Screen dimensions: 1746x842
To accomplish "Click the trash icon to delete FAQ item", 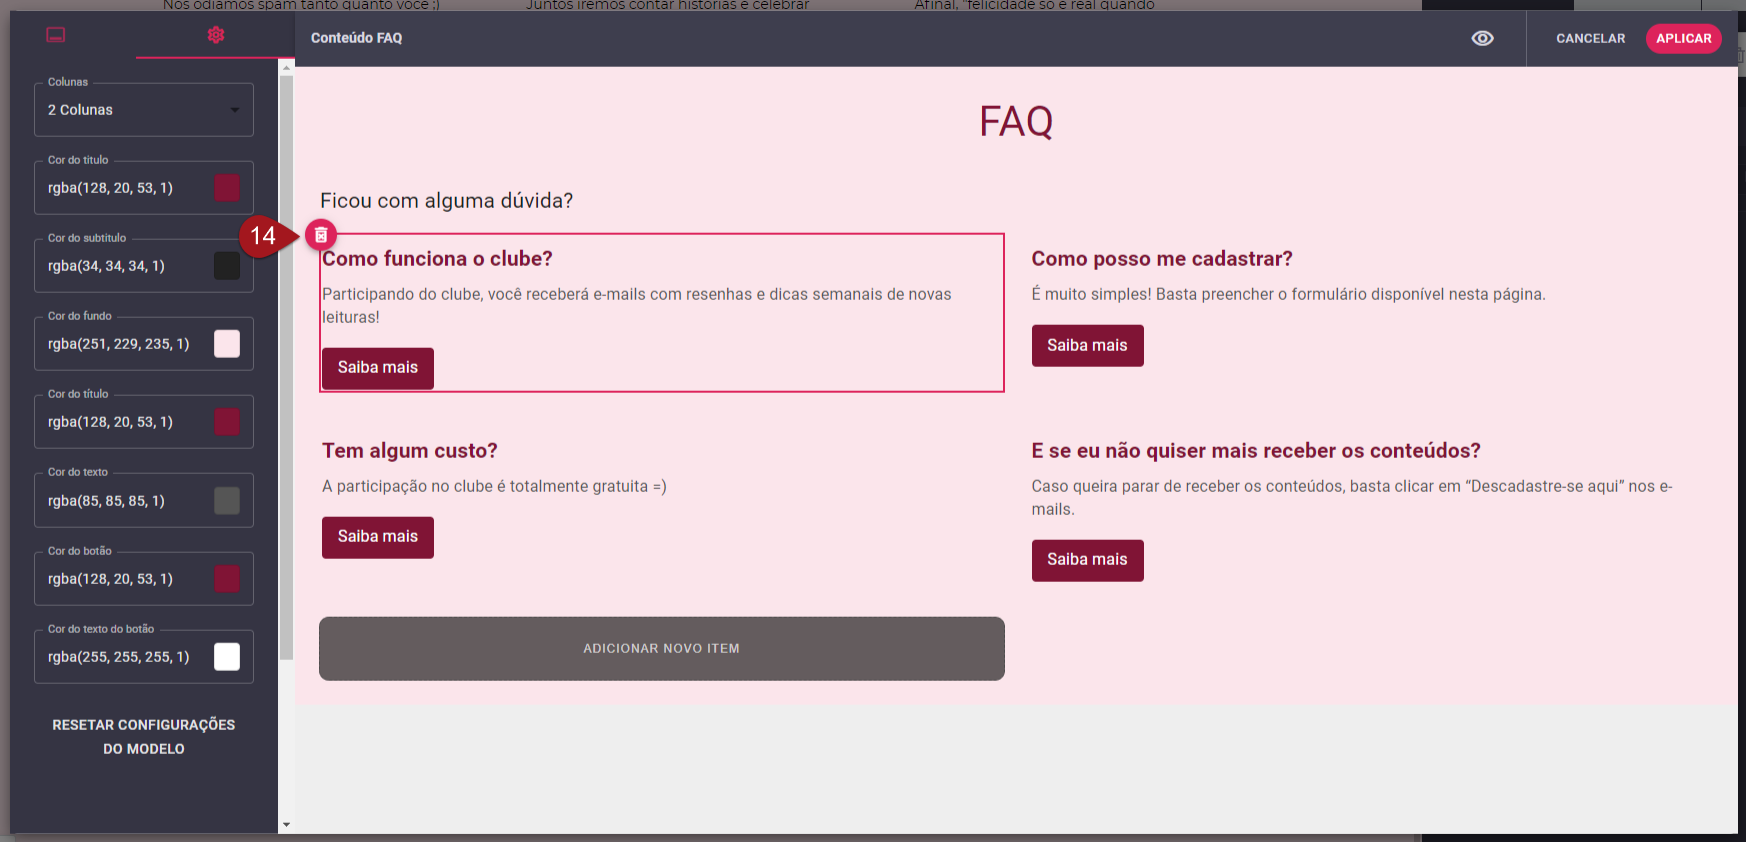I will (x=321, y=235).
